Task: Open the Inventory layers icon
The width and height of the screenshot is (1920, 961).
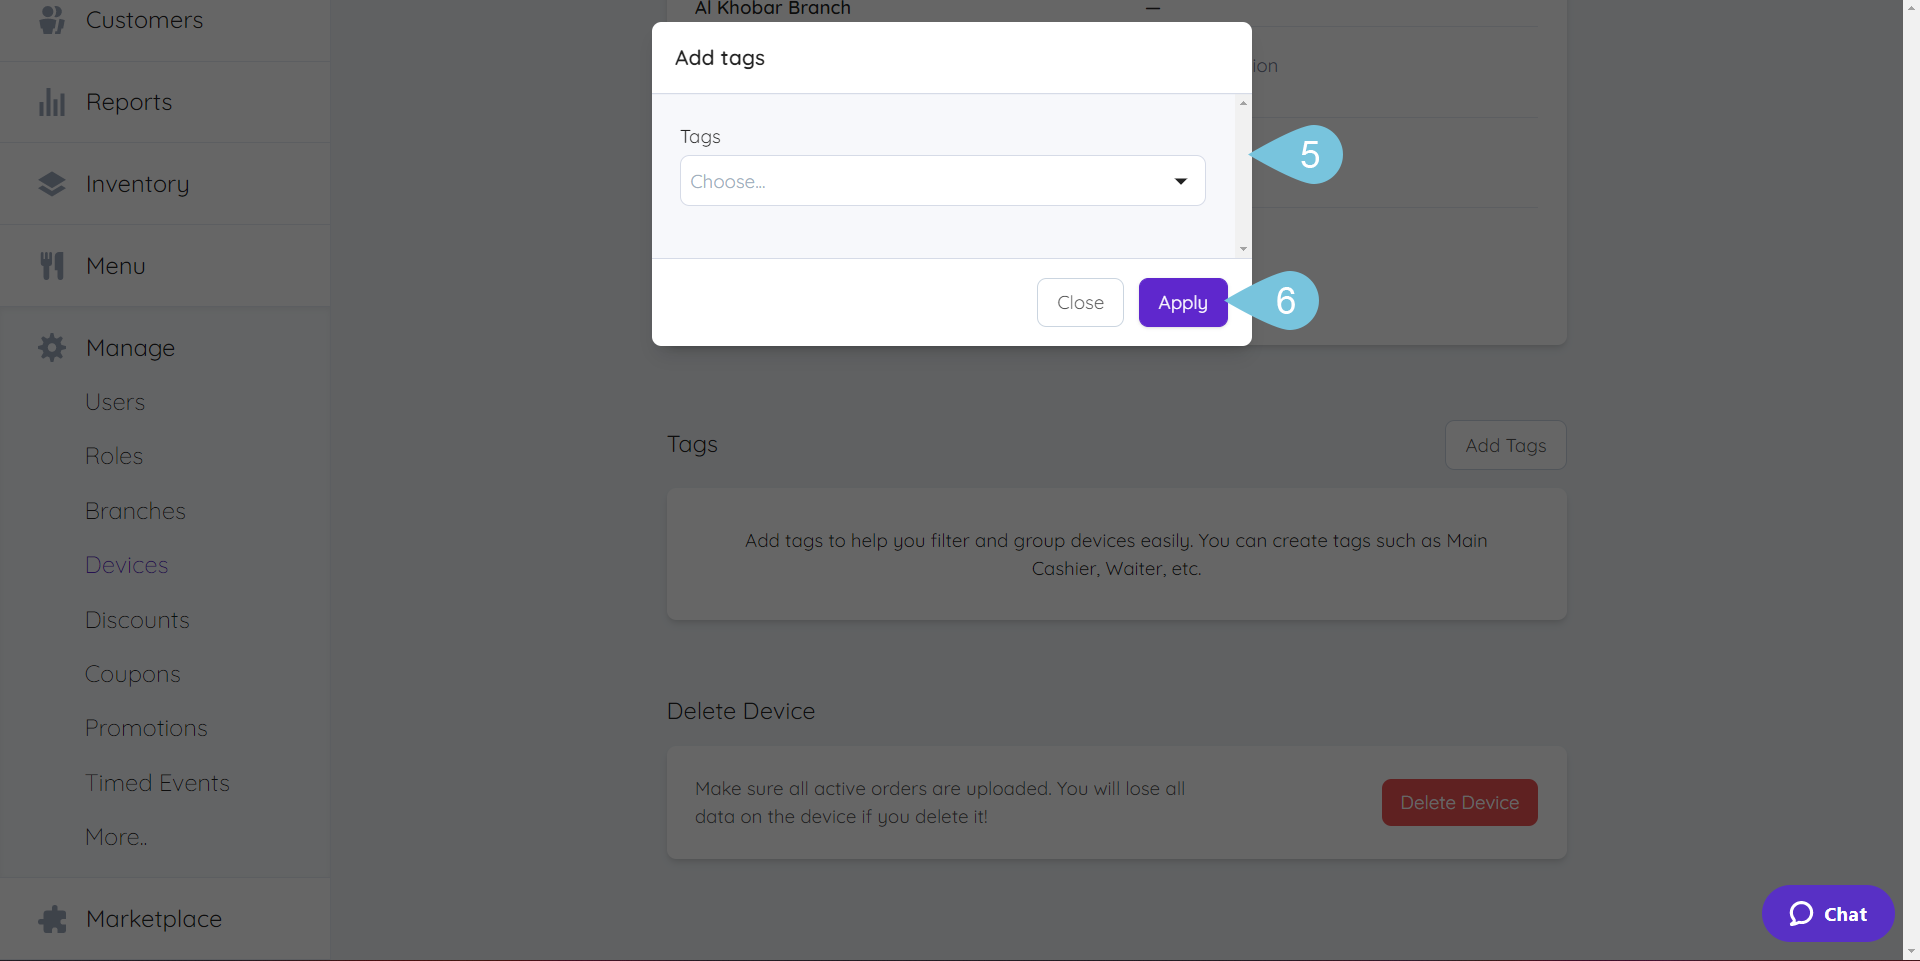Action: point(51,183)
